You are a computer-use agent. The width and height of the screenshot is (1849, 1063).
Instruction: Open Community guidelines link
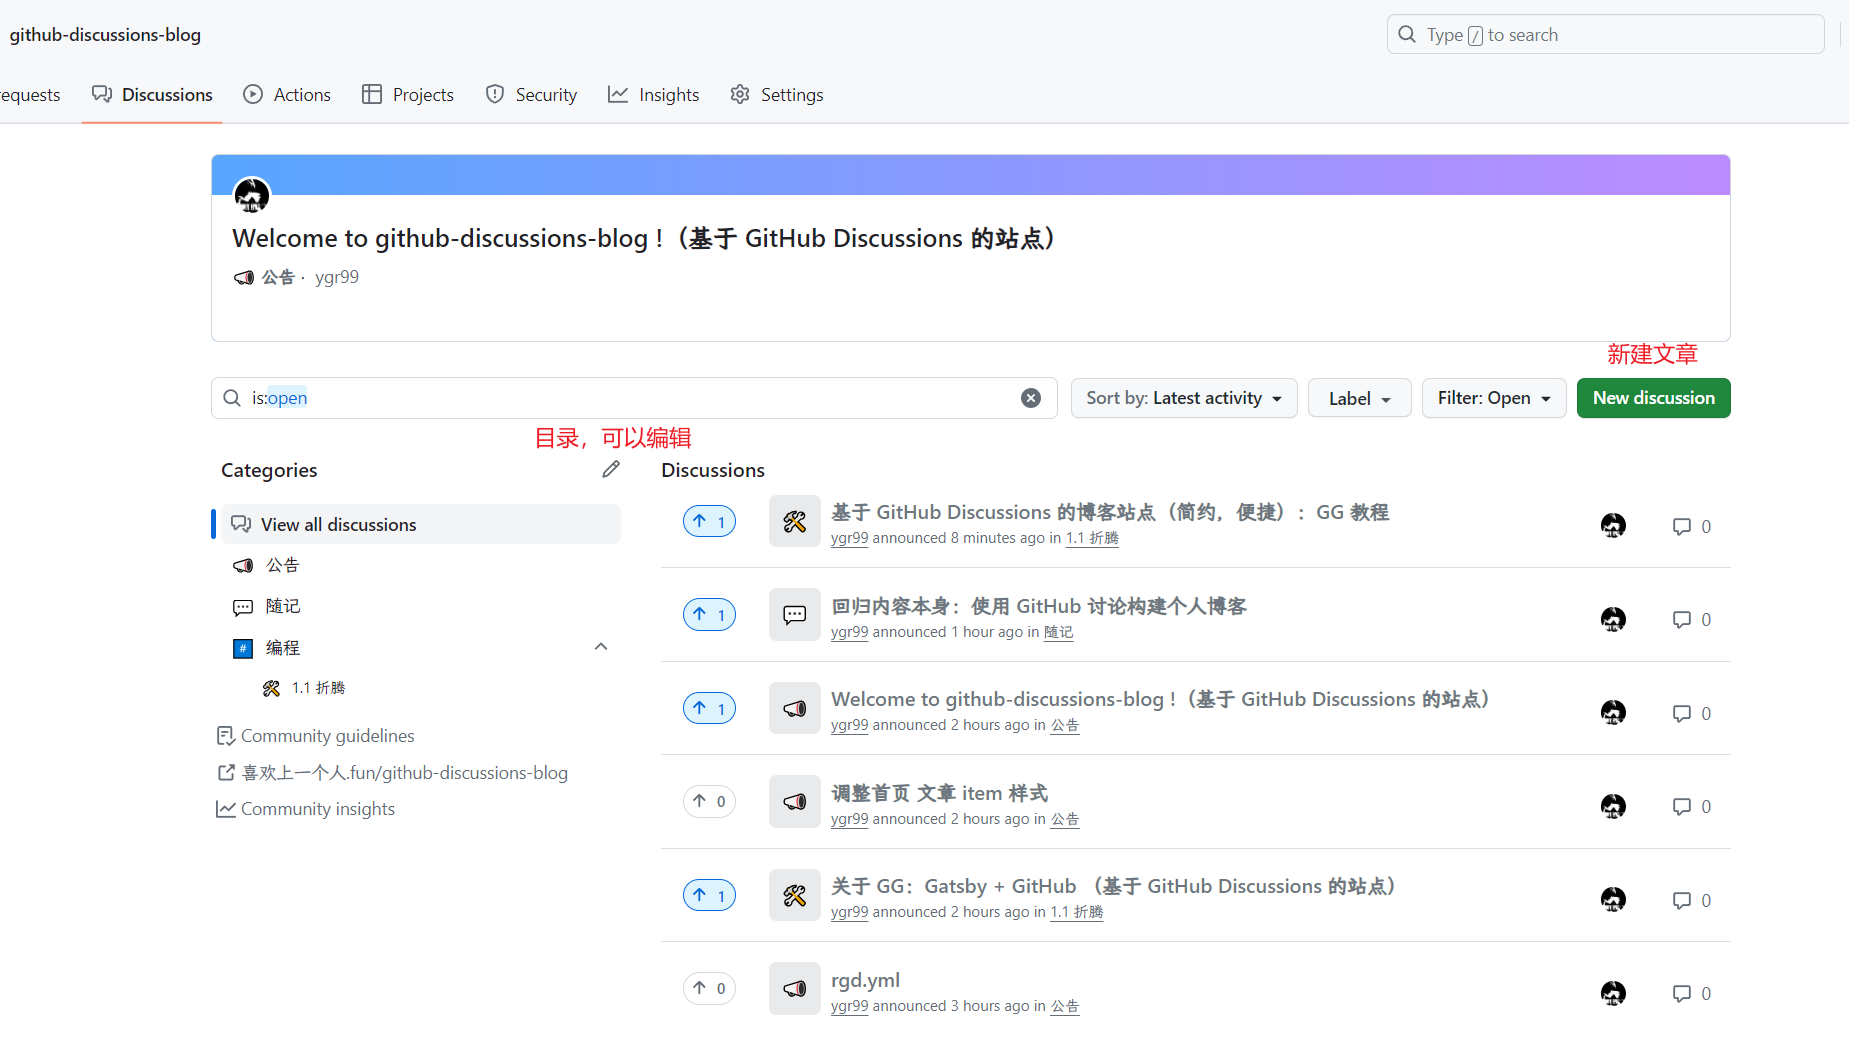click(x=316, y=736)
